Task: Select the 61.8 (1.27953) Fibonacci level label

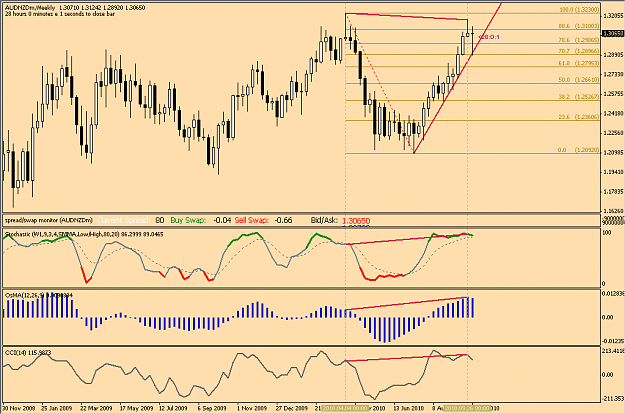Action: 579,63
